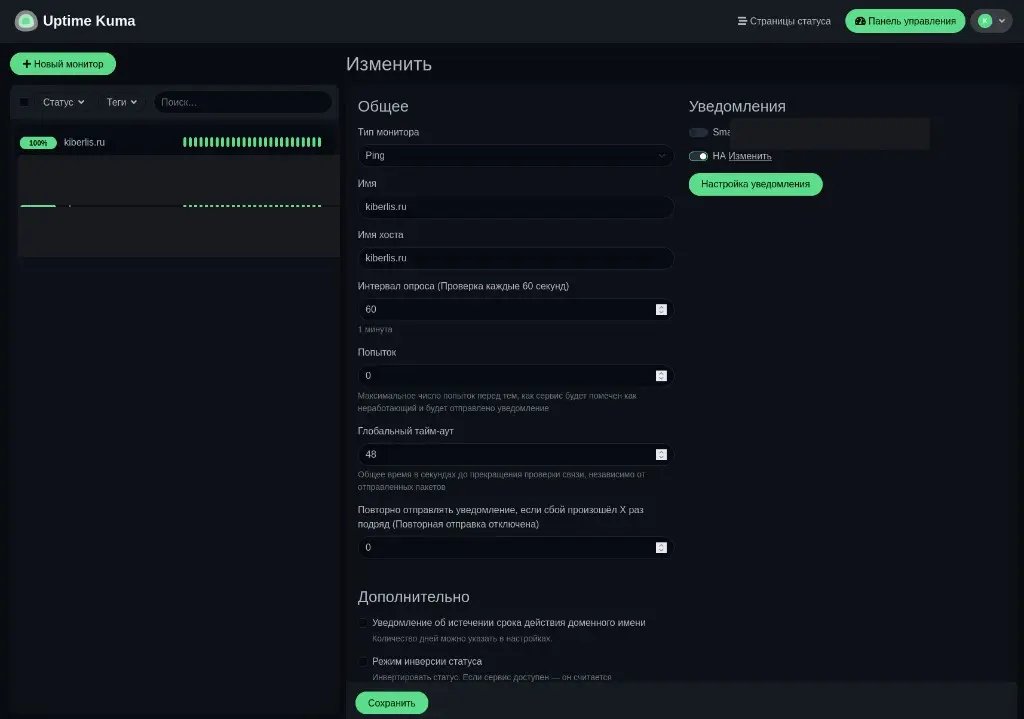Click the Общее section heading
The image size is (1024, 719).
coord(383,106)
